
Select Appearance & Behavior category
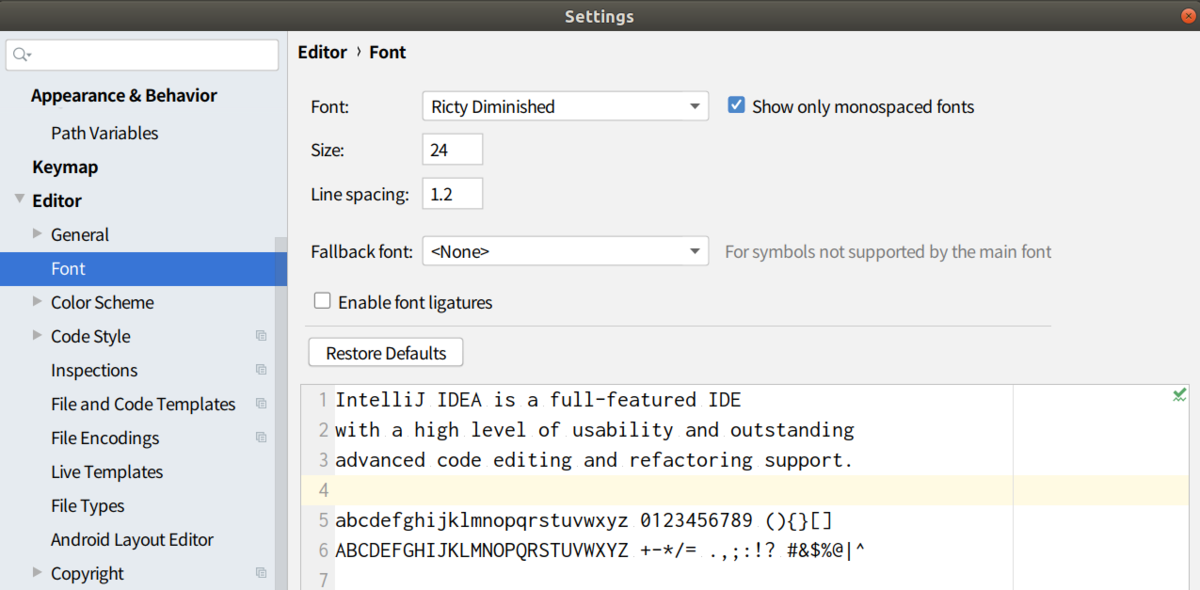coord(124,96)
